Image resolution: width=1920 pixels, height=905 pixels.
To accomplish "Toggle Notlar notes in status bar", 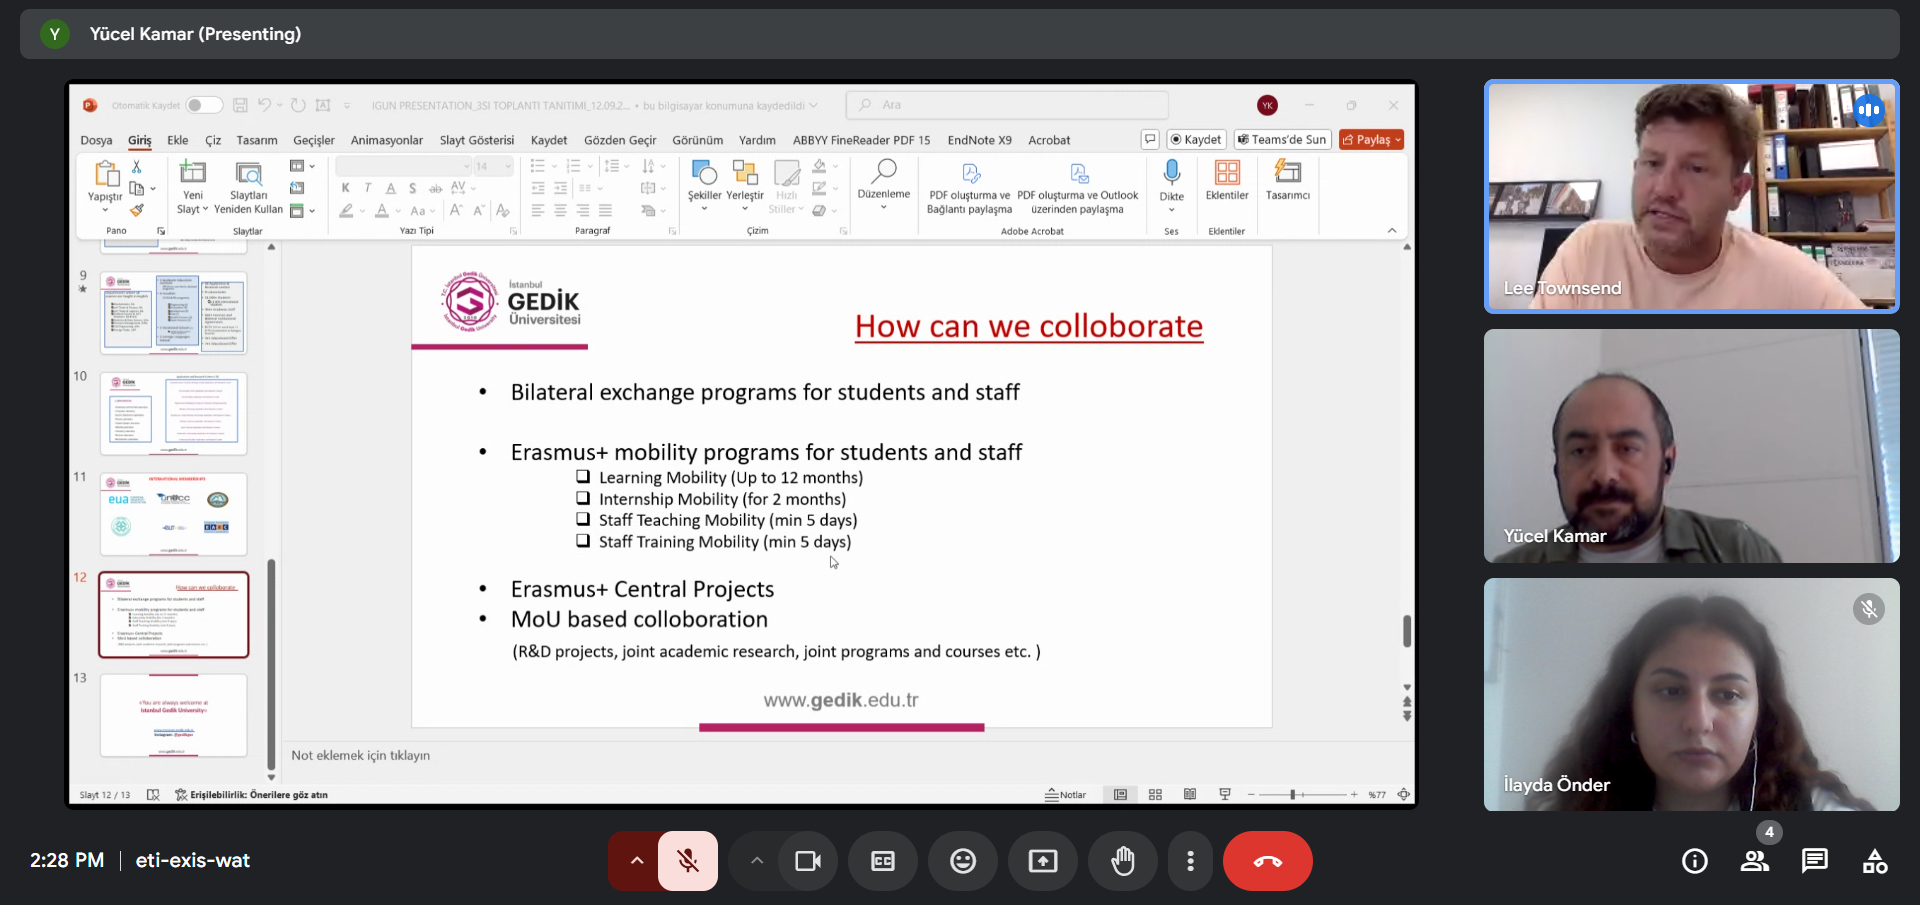I will (1066, 795).
